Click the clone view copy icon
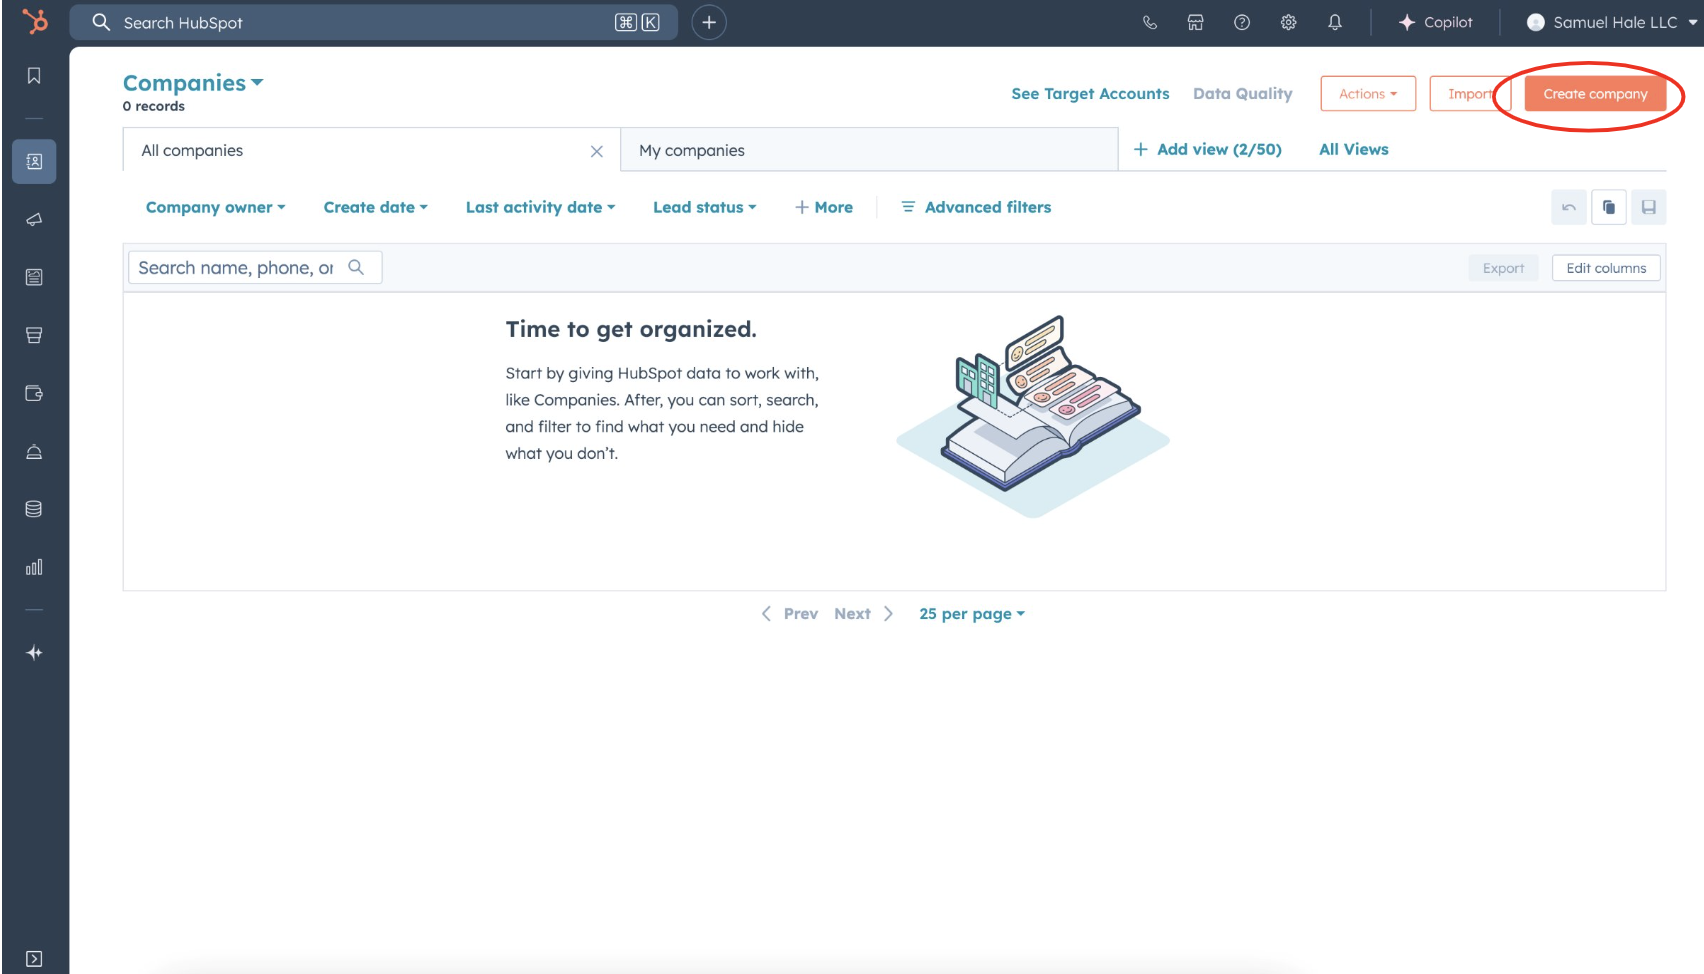This screenshot has width=1704, height=974. (x=1609, y=207)
